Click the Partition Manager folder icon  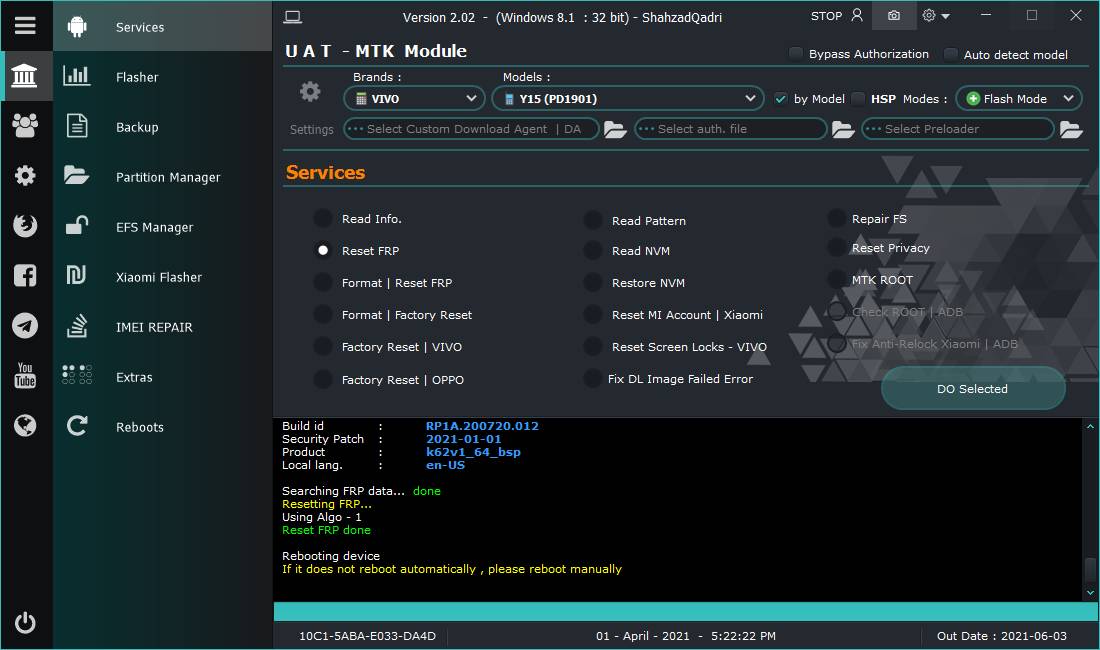click(x=76, y=175)
